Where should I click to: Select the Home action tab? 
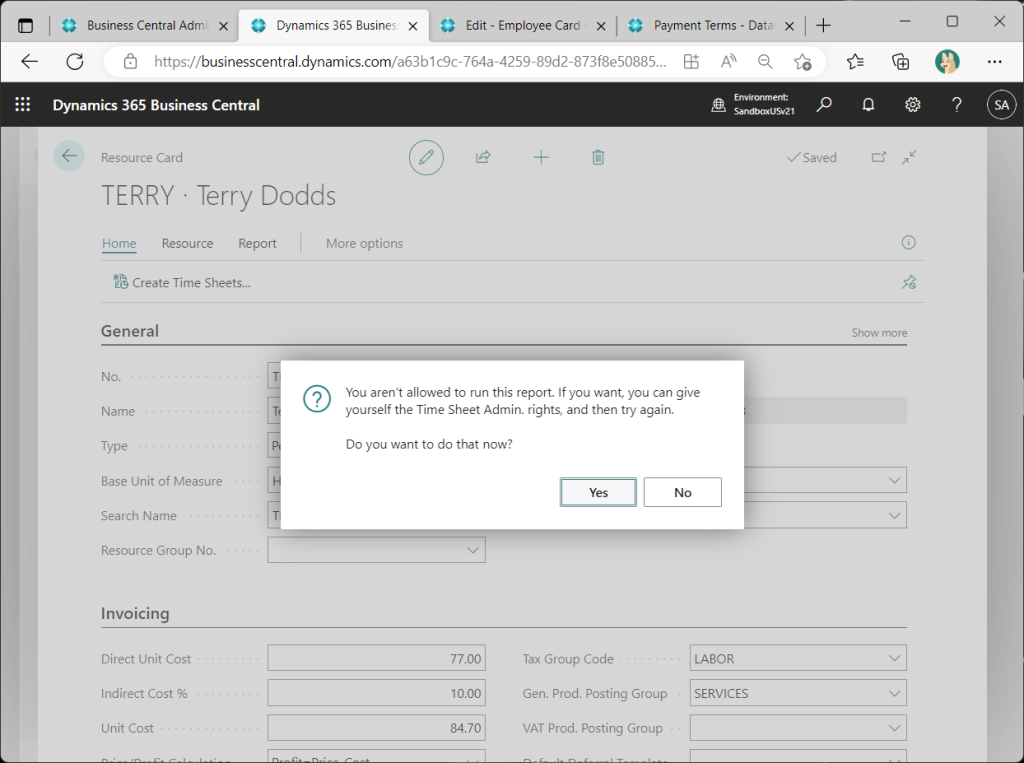pyautogui.click(x=119, y=243)
